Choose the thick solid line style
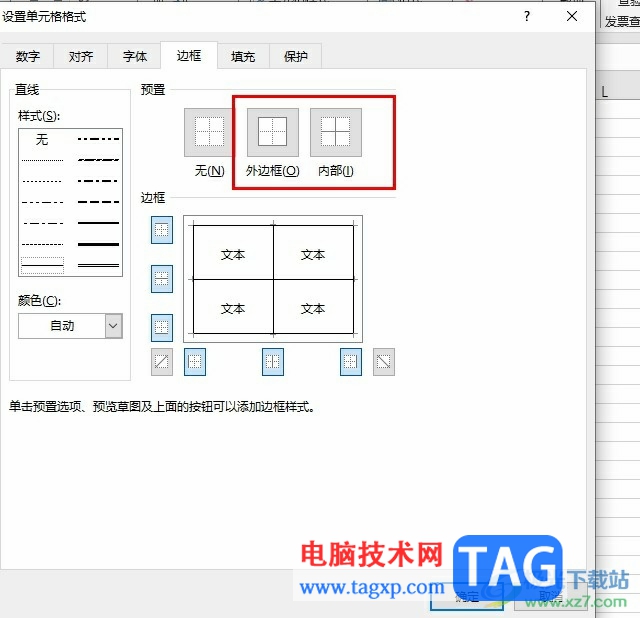 (x=98, y=245)
